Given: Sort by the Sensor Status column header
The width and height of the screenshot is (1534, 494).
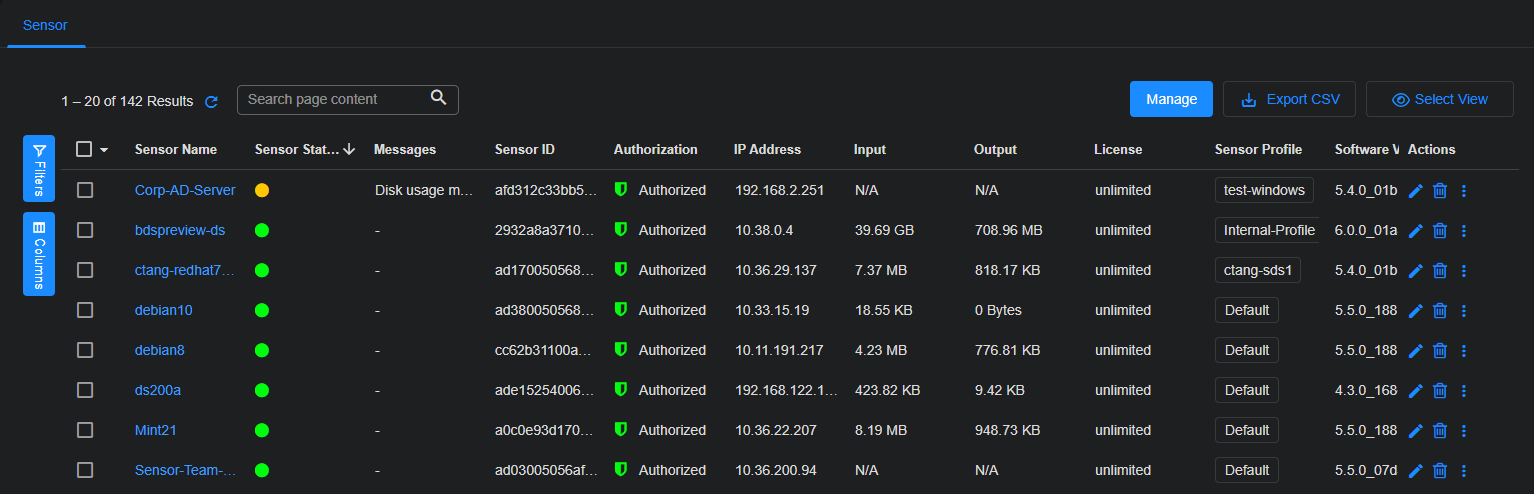Looking at the screenshot, I should 296,149.
